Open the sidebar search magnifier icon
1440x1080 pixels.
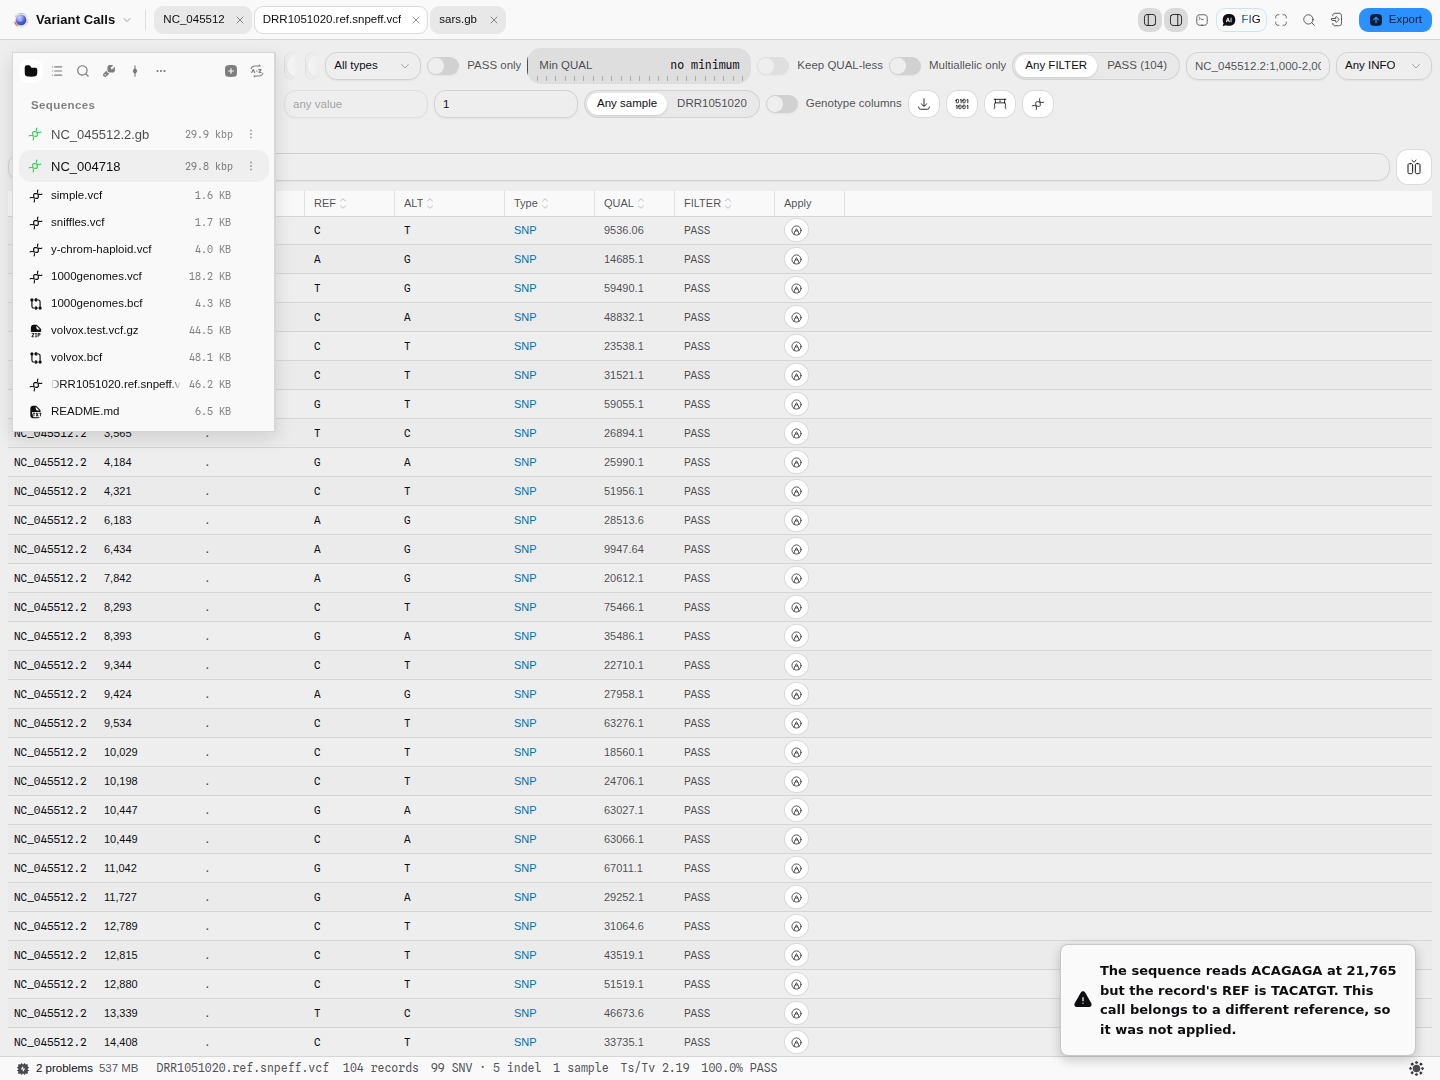[x=83, y=71]
